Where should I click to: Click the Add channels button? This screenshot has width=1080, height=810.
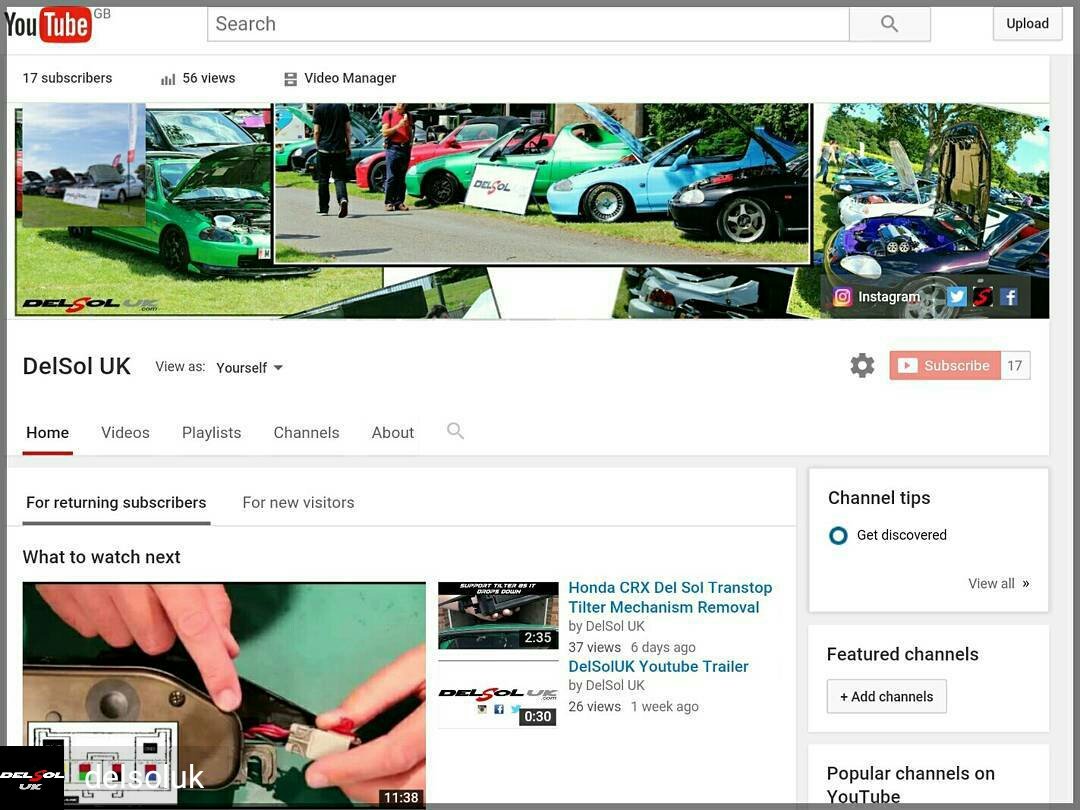(886, 696)
